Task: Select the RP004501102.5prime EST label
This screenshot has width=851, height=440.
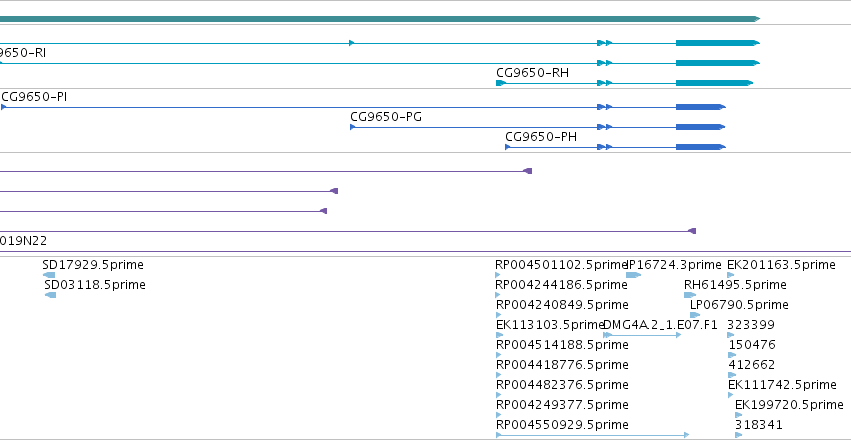Action: (x=561, y=265)
